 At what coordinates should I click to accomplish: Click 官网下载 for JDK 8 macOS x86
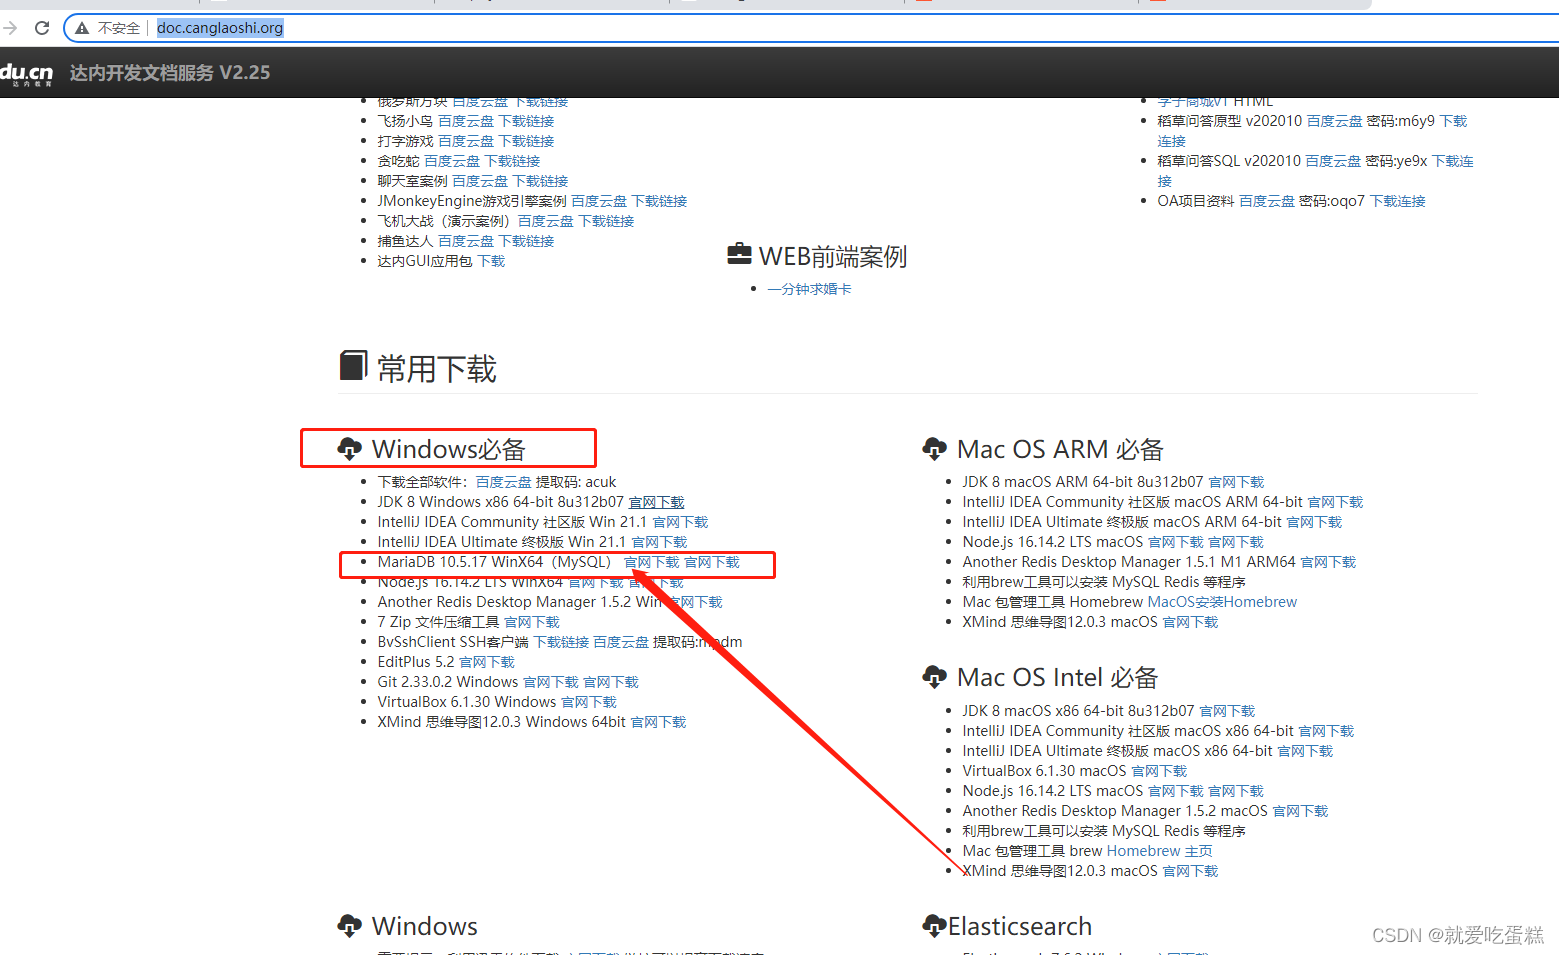(x=1227, y=711)
